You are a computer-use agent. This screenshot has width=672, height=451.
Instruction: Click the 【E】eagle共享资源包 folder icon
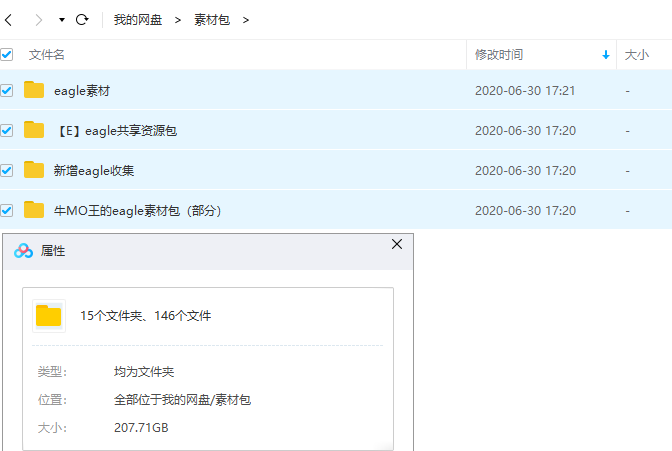tap(34, 130)
